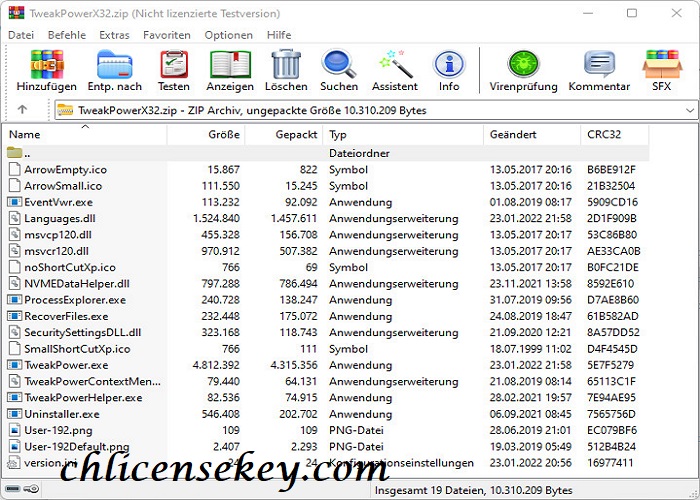Sort by the Größe column header
This screenshot has height=500, width=700.
[206, 134]
